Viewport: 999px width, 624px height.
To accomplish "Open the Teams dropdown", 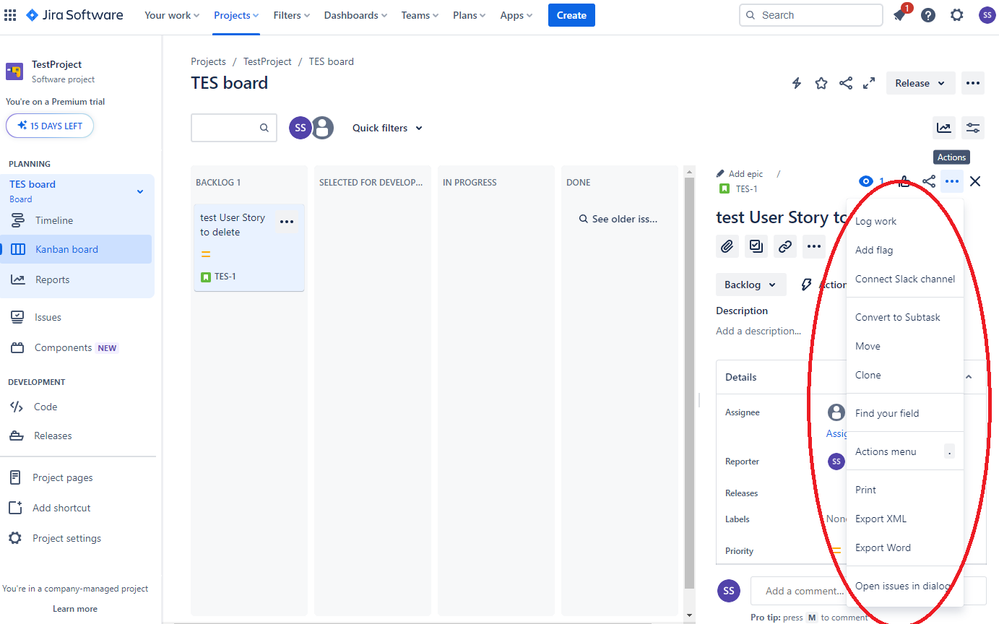I will click(419, 15).
